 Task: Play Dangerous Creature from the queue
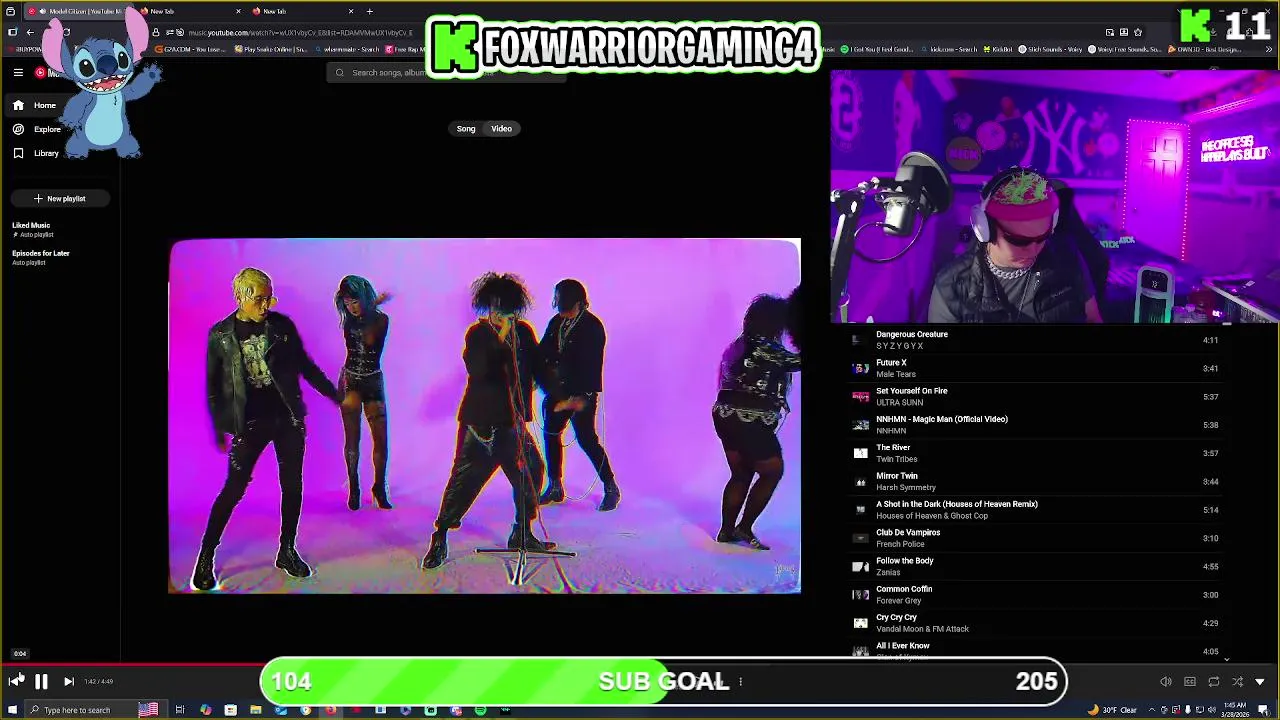pos(1035,340)
